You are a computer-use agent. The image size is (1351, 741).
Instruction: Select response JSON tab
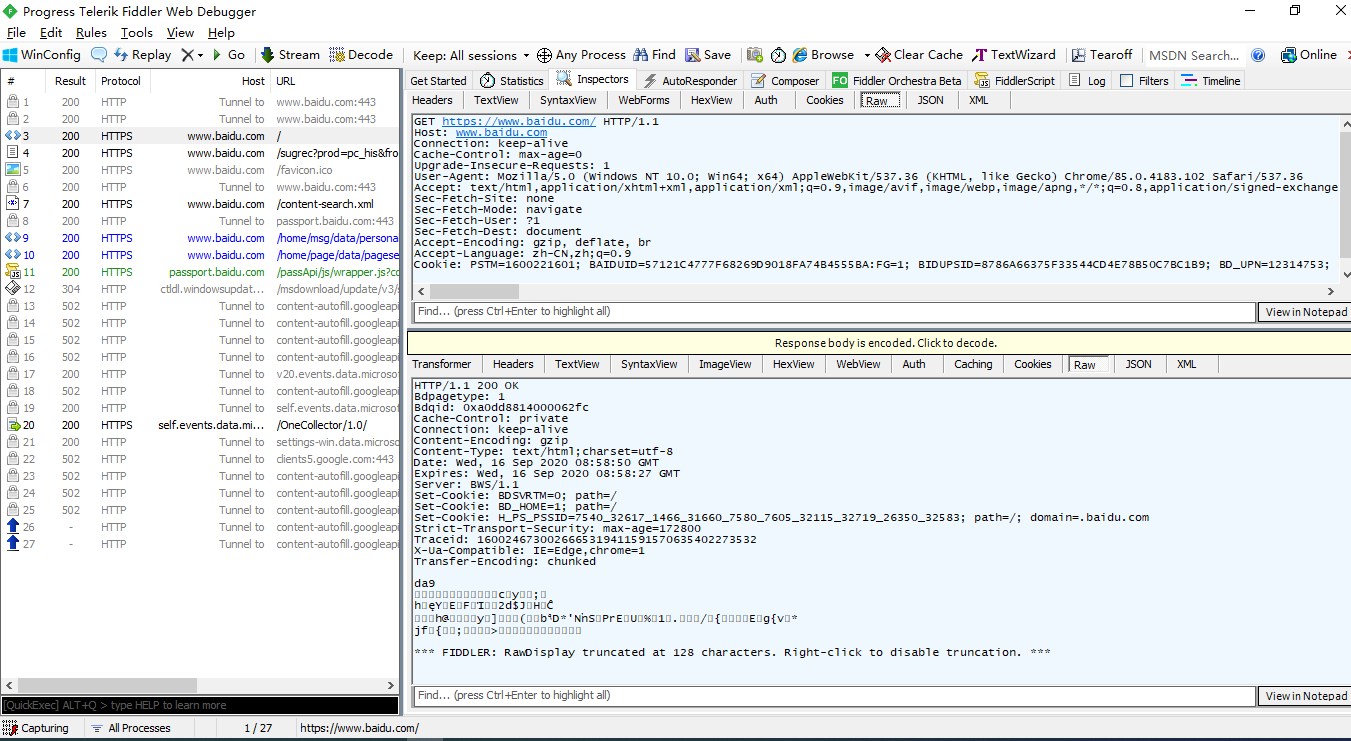pos(1138,364)
